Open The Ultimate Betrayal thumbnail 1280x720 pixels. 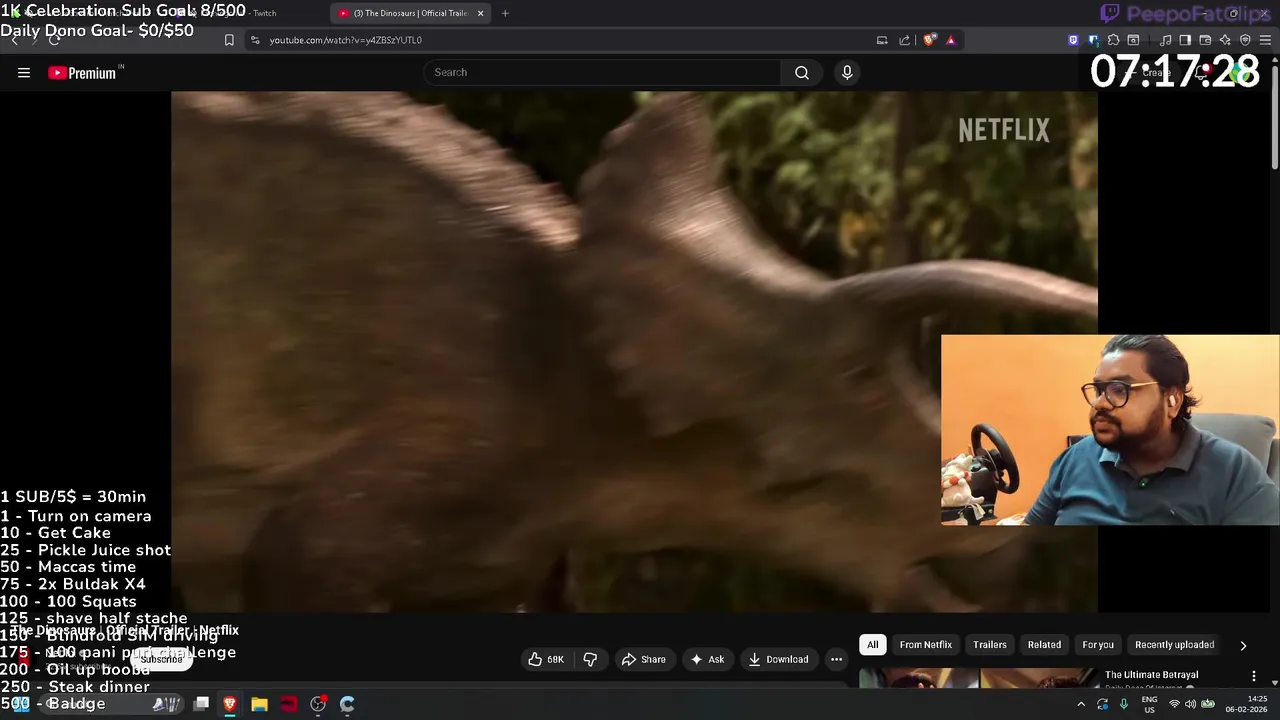coord(978,678)
